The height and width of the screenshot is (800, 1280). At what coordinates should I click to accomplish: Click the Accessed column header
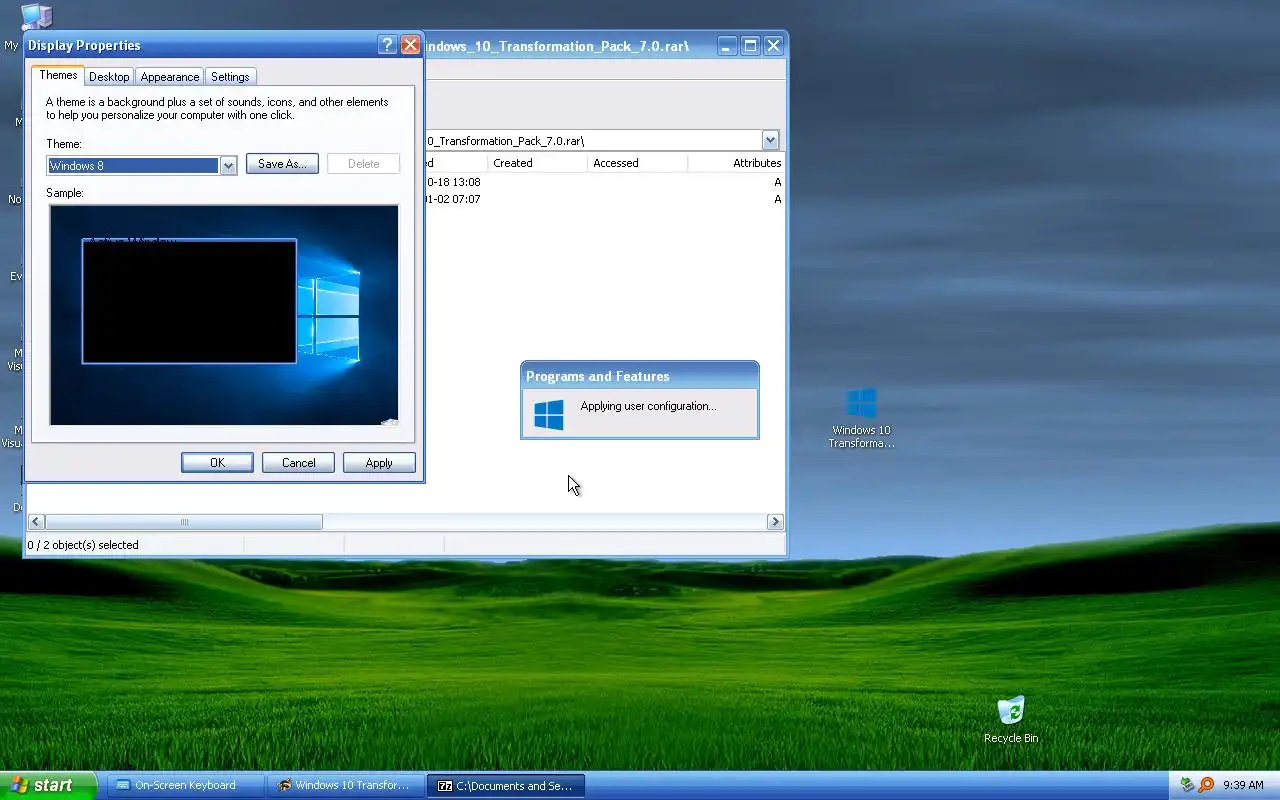tap(637, 163)
